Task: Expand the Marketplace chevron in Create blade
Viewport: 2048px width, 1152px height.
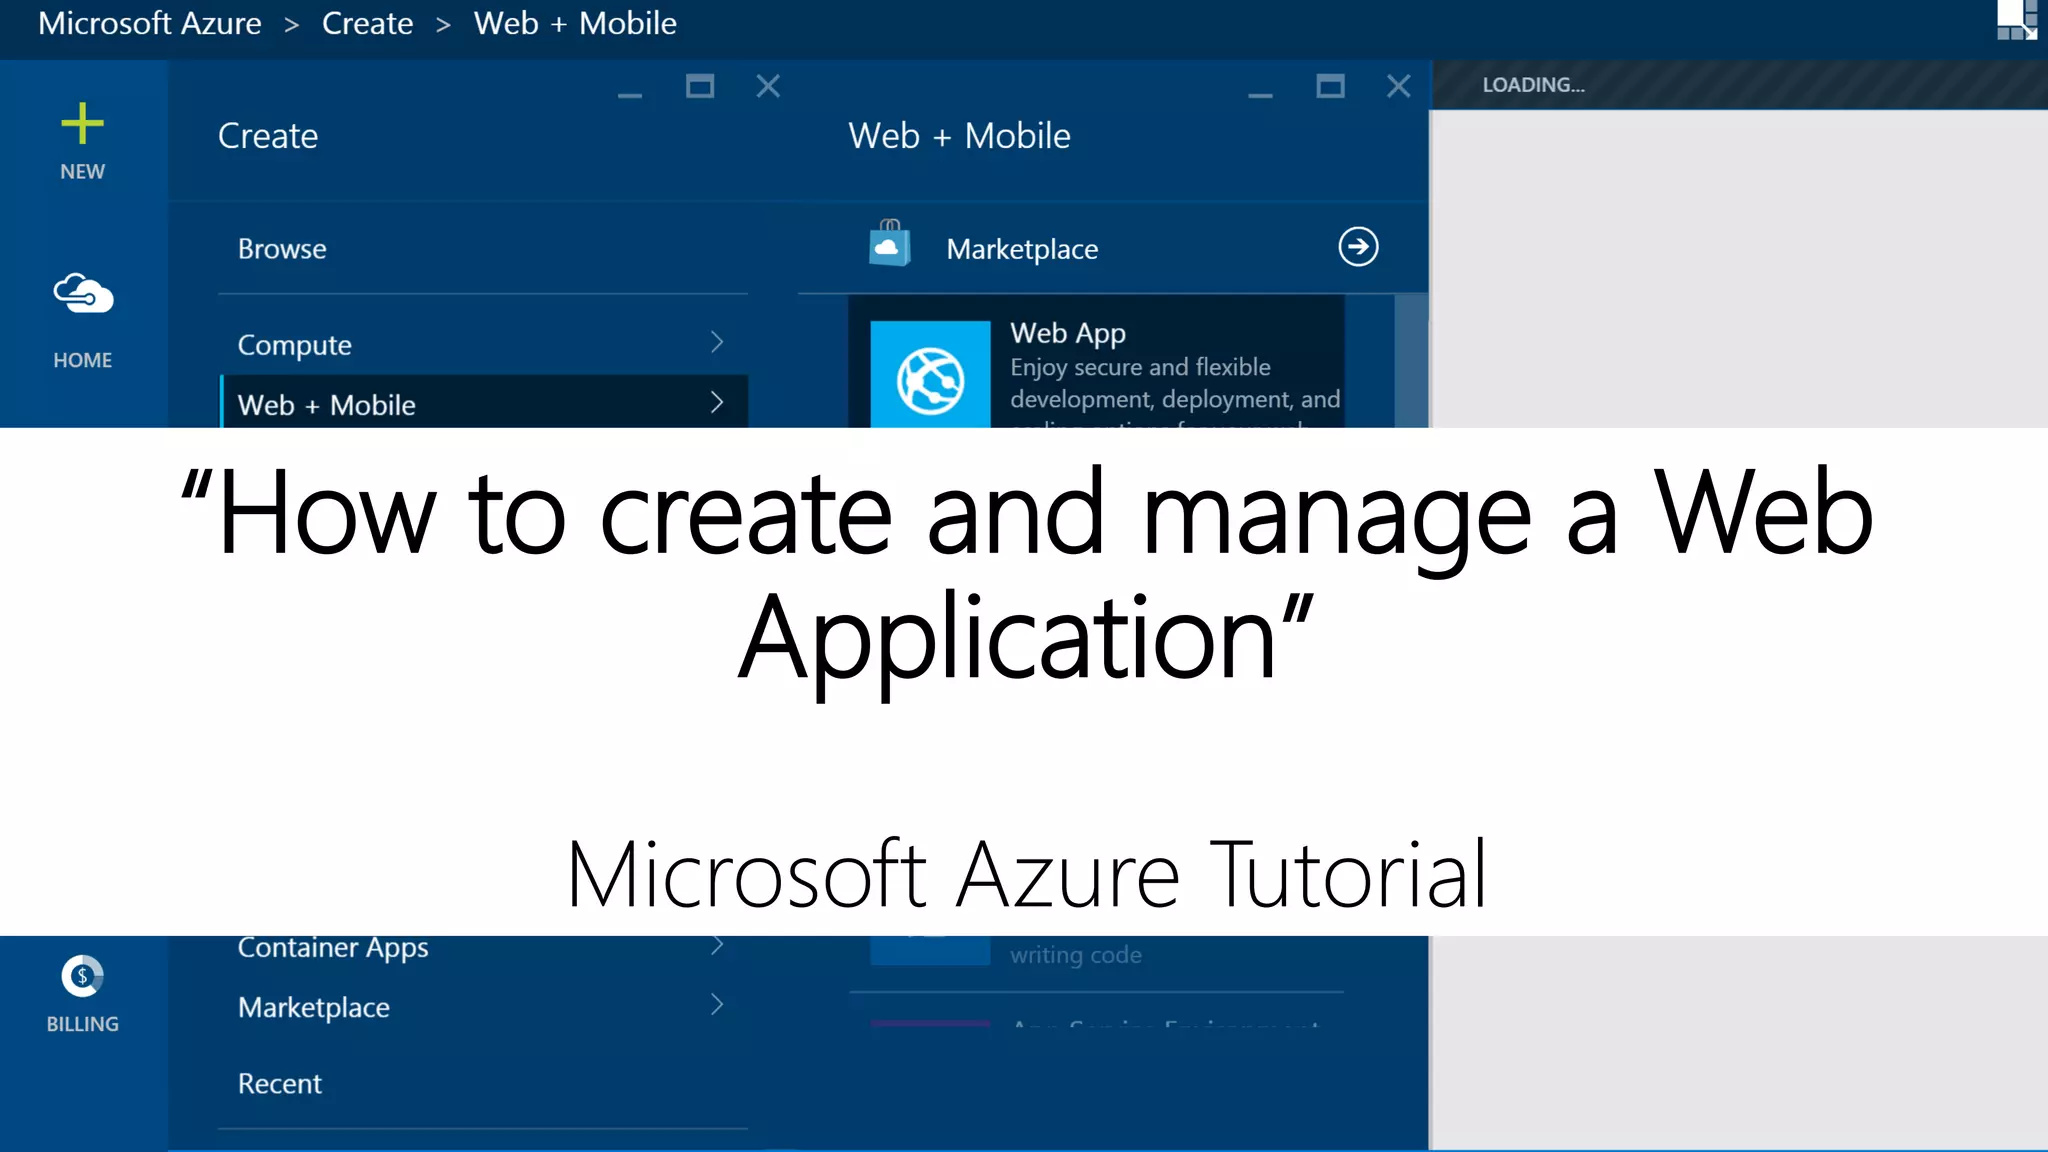Action: pyautogui.click(x=717, y=1005)
